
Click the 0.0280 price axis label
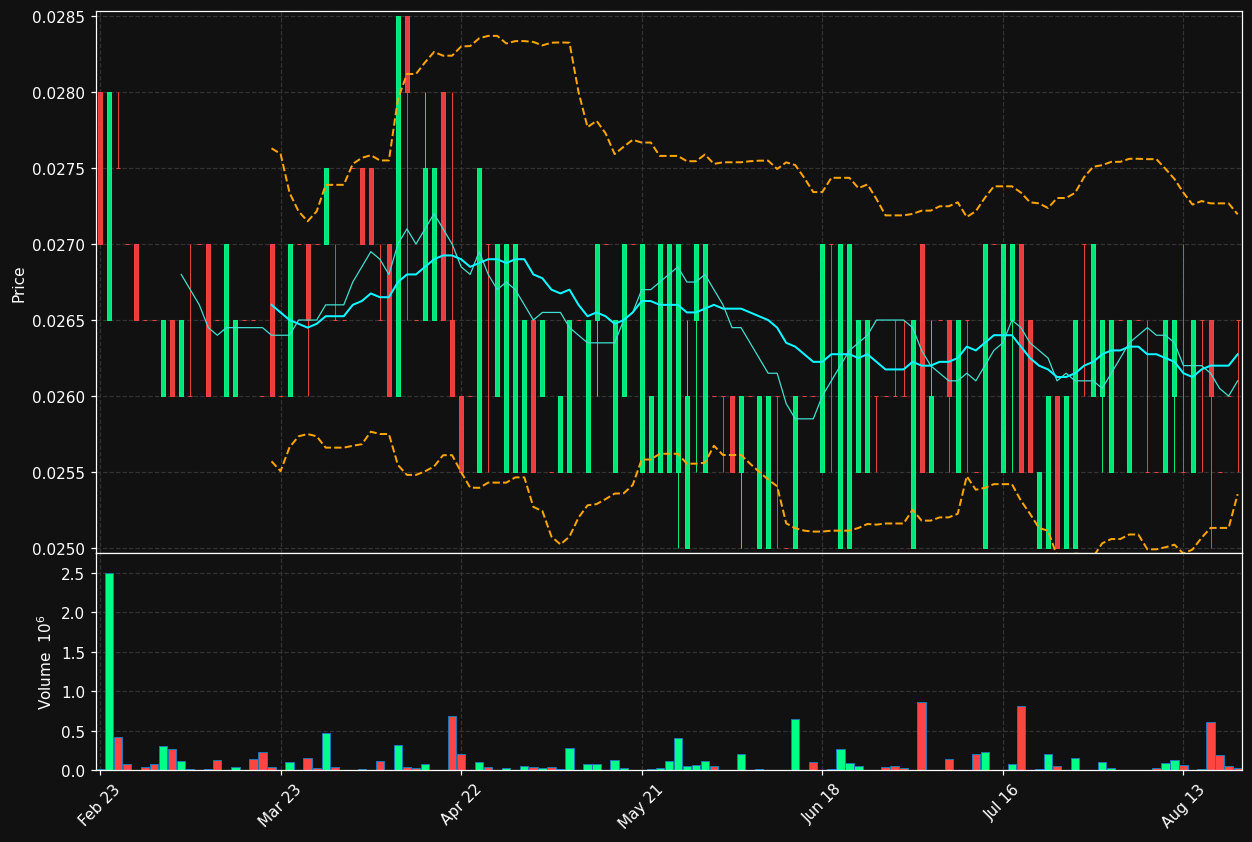[60, 93]
